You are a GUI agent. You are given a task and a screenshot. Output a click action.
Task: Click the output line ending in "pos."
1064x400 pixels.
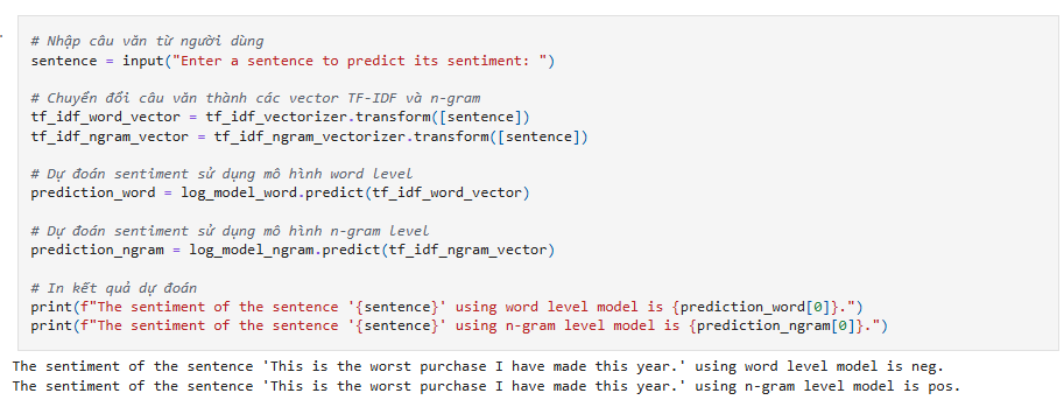click(x=485, y=386)
